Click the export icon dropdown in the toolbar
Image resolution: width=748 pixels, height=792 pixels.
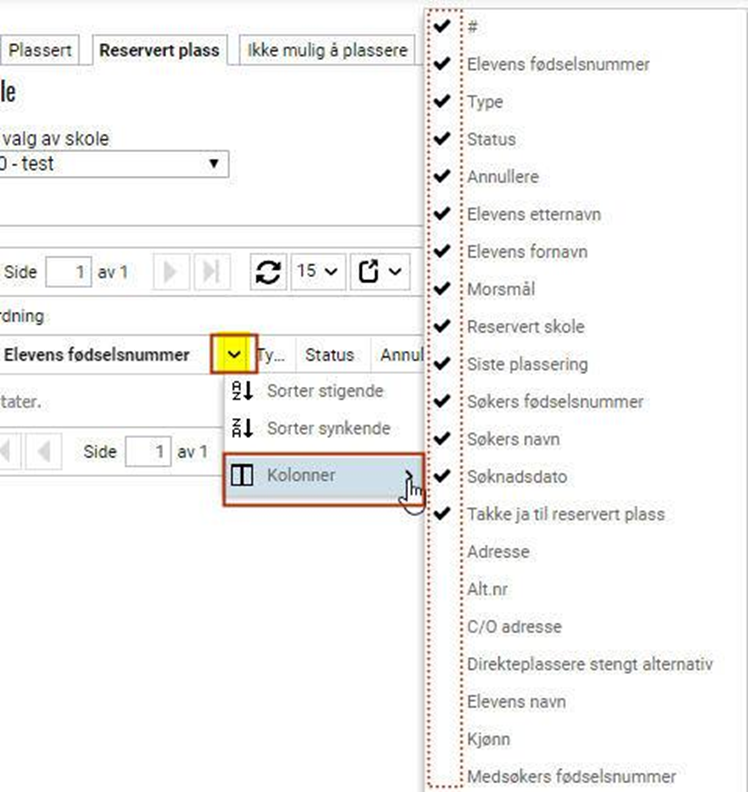[x=381, y=272]
